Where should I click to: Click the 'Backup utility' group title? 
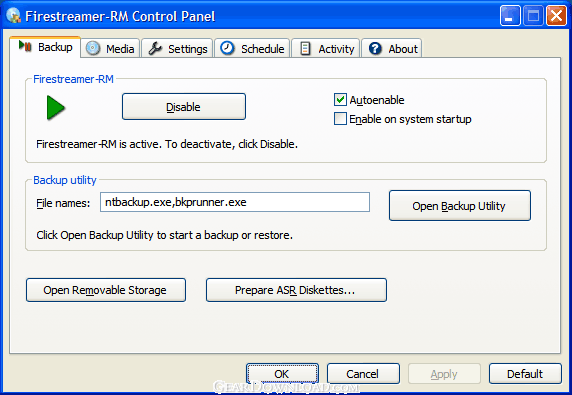coord(65,180)
